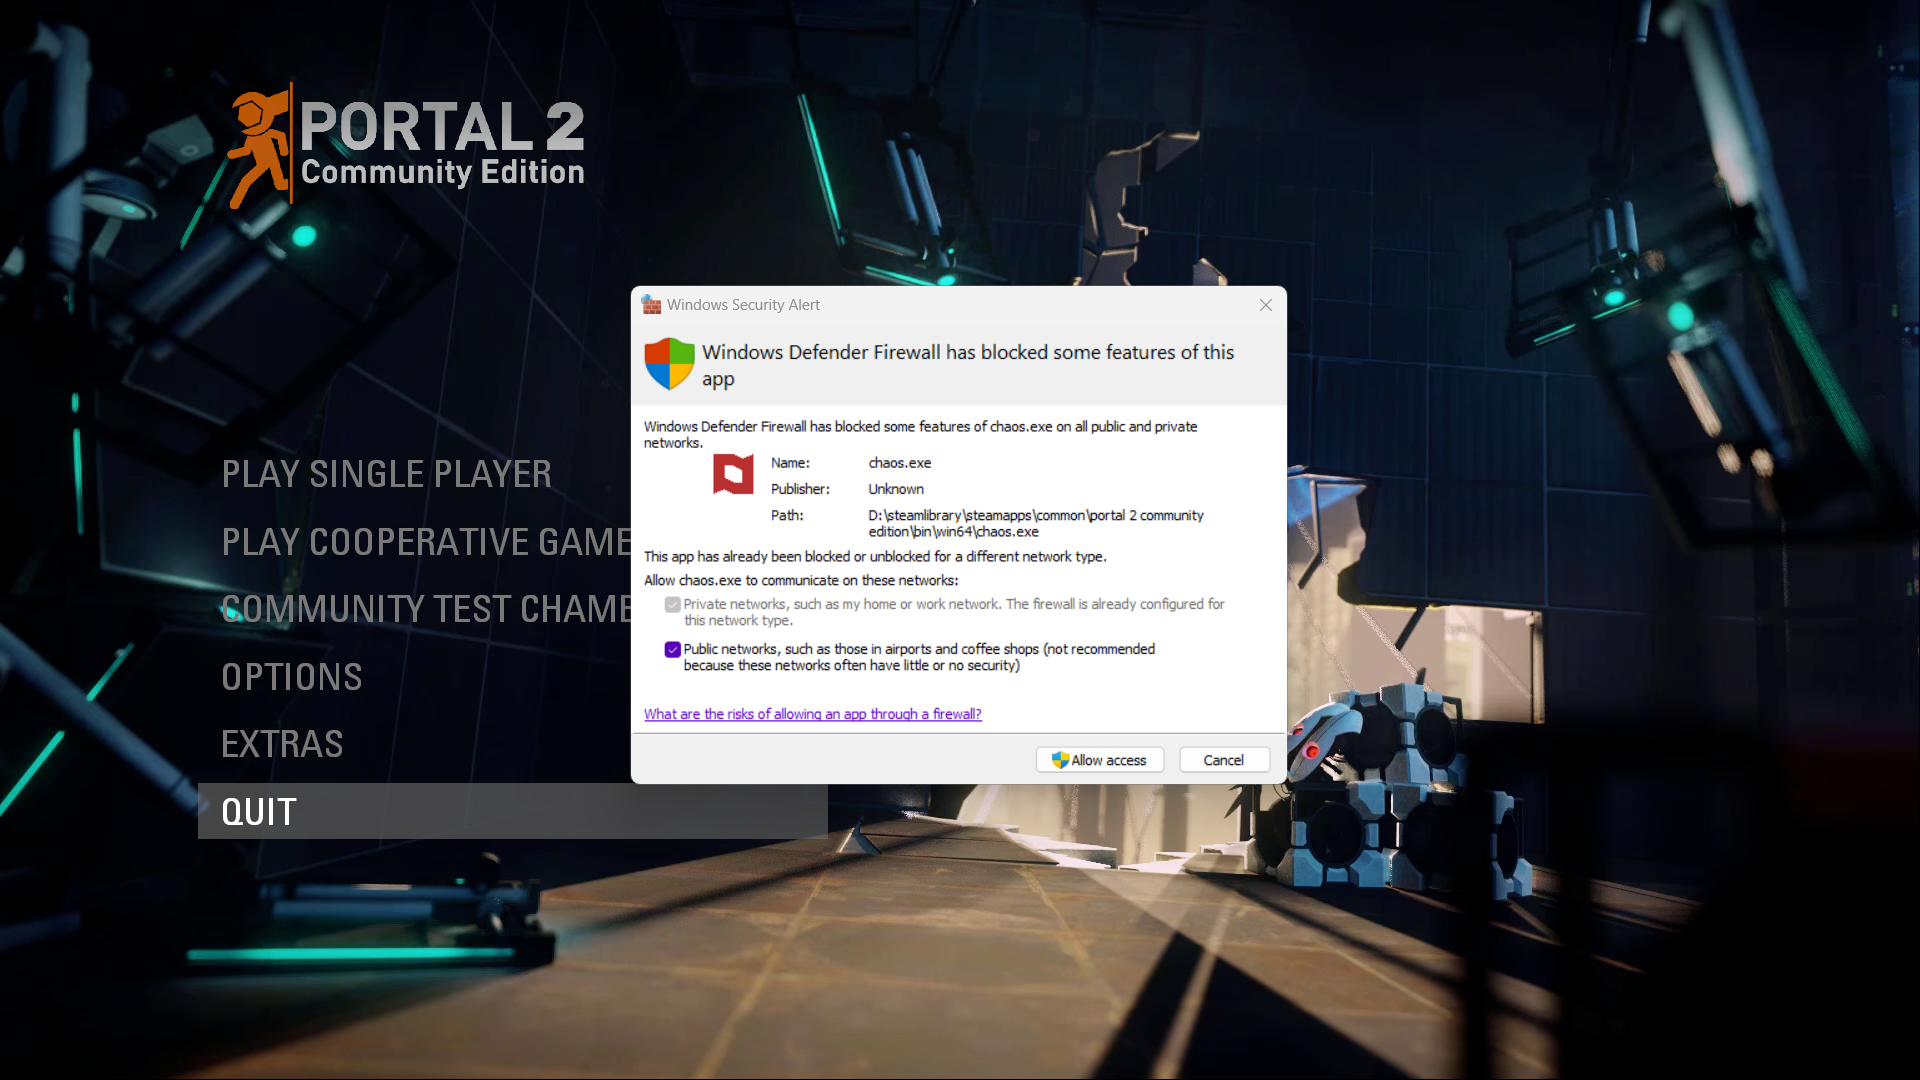Click the red flag chaos.exe app icon

[x=734, y=475]
